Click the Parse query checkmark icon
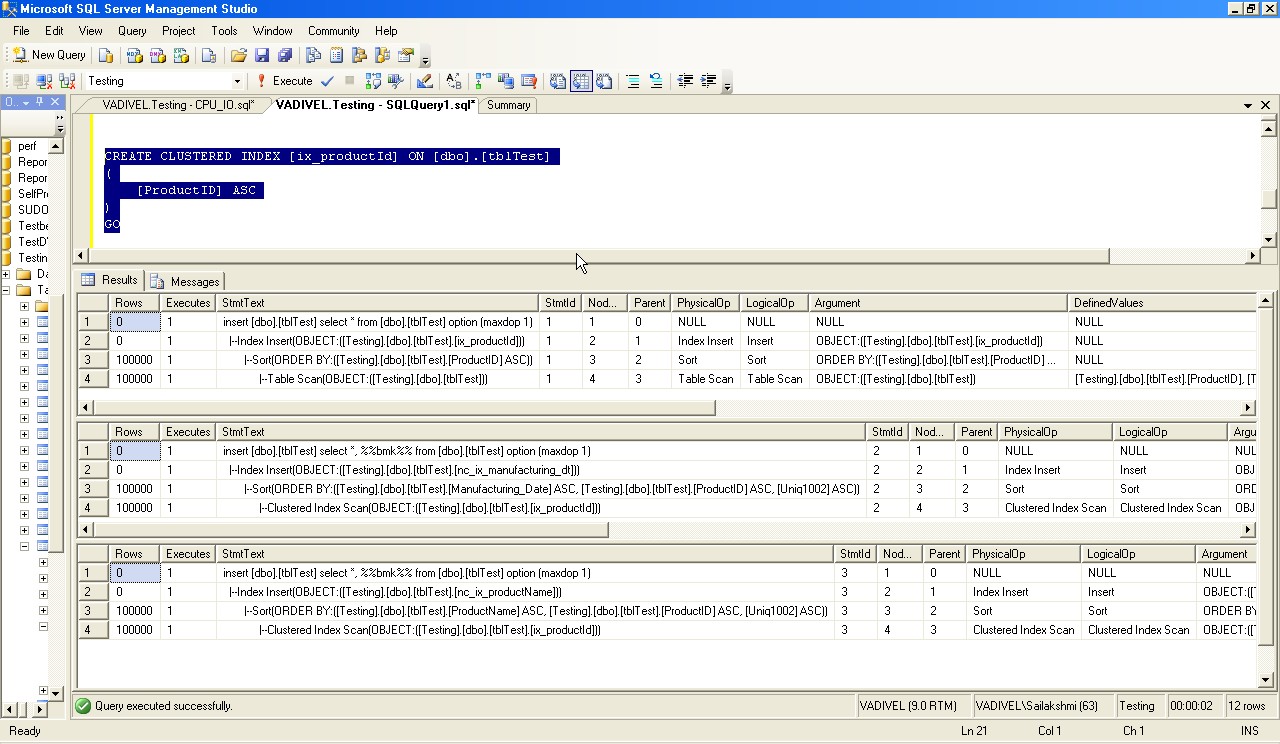Image resolution: width=1280 pixels, height=744 pixels. pos(327,81)
